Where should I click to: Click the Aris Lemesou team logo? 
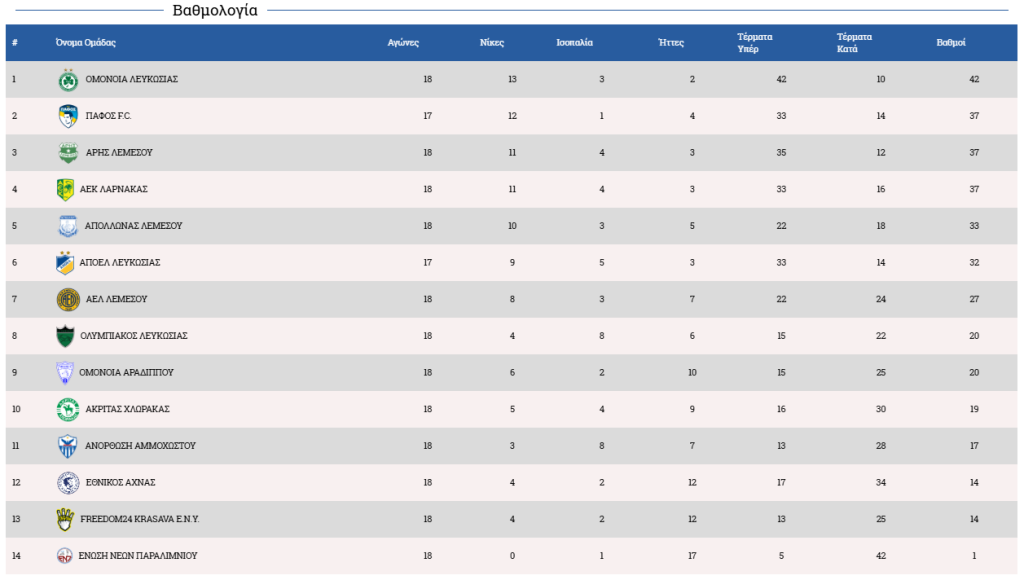(x=68, y=153)
